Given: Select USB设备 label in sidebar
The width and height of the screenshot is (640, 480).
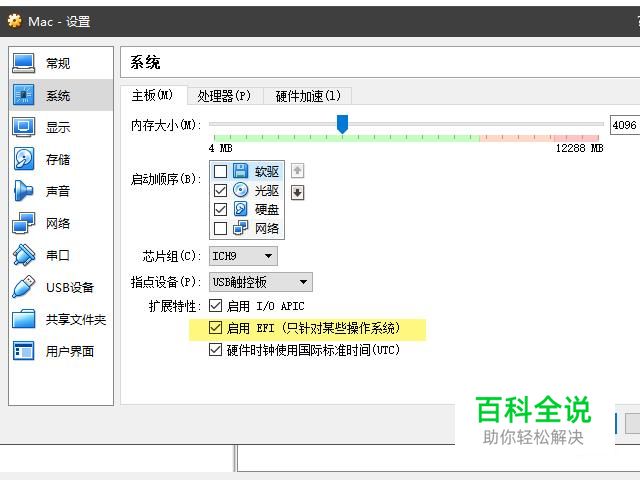Looking at the screenshot, I should (x=70, y=287).
